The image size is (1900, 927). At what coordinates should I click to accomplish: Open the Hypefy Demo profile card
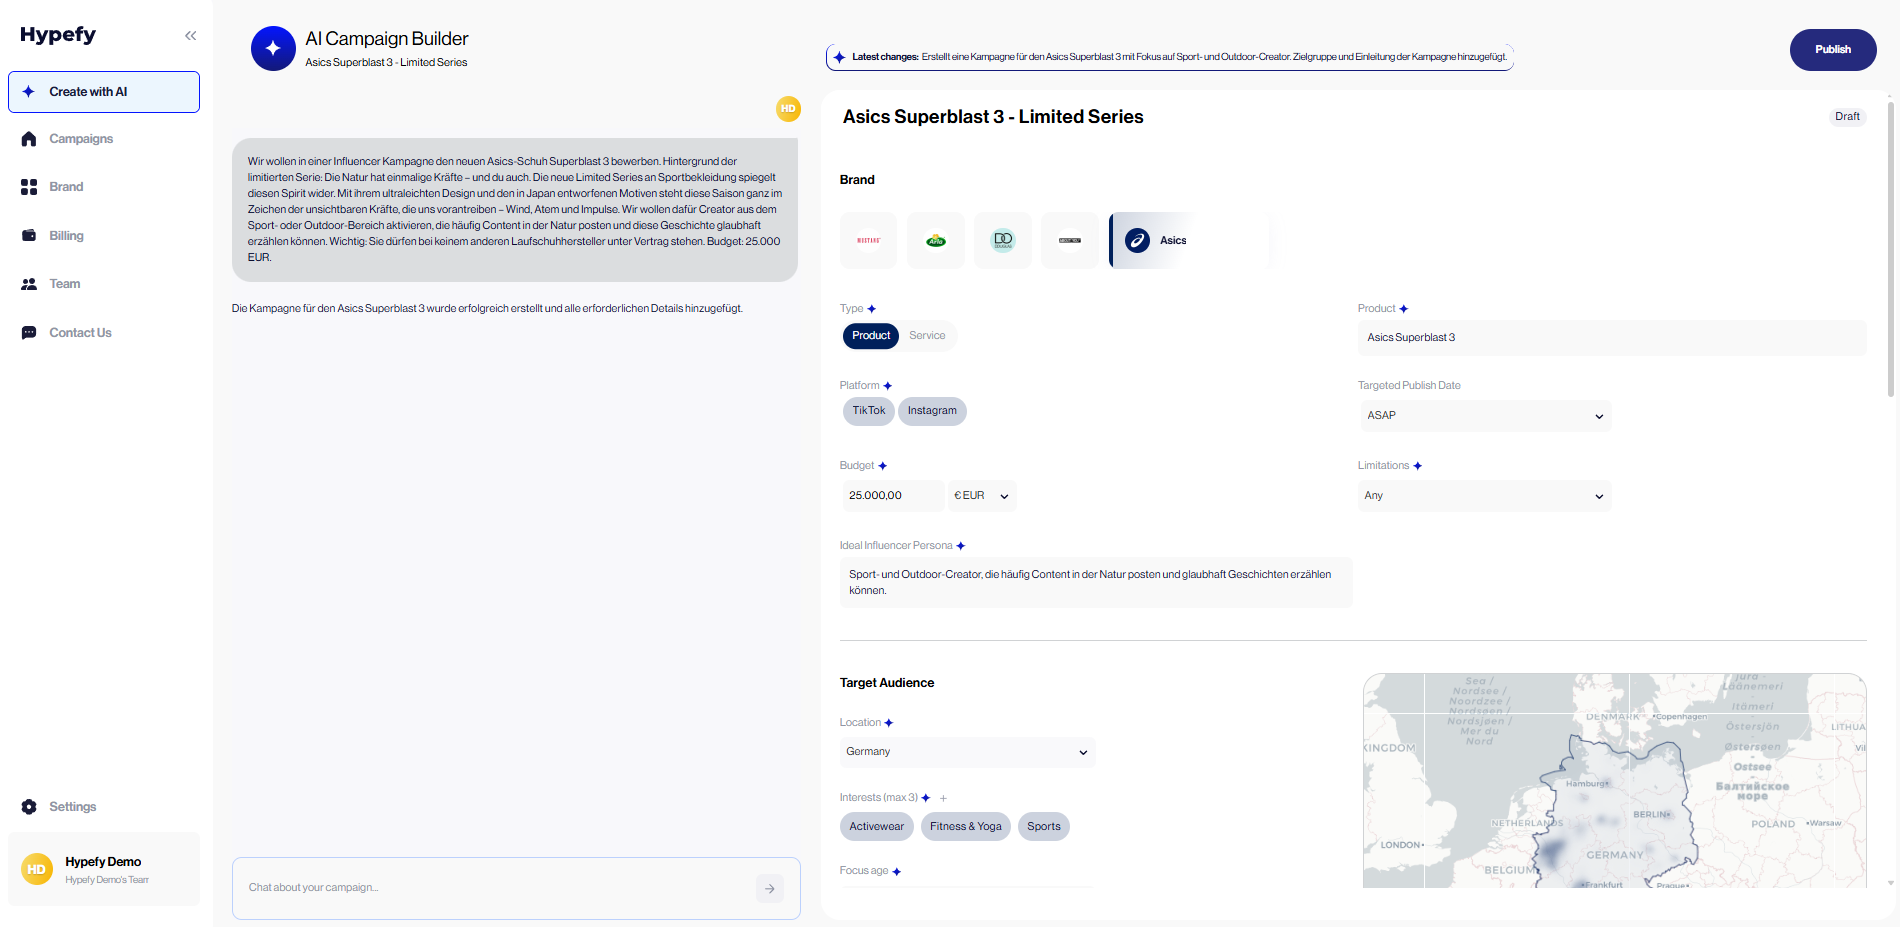[104, 869]
